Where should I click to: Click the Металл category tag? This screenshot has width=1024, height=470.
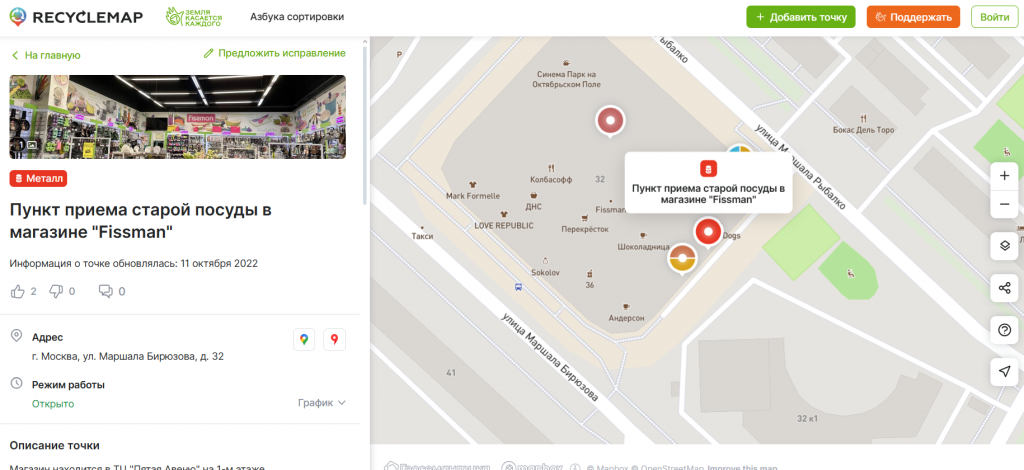(x=39, y=178)
